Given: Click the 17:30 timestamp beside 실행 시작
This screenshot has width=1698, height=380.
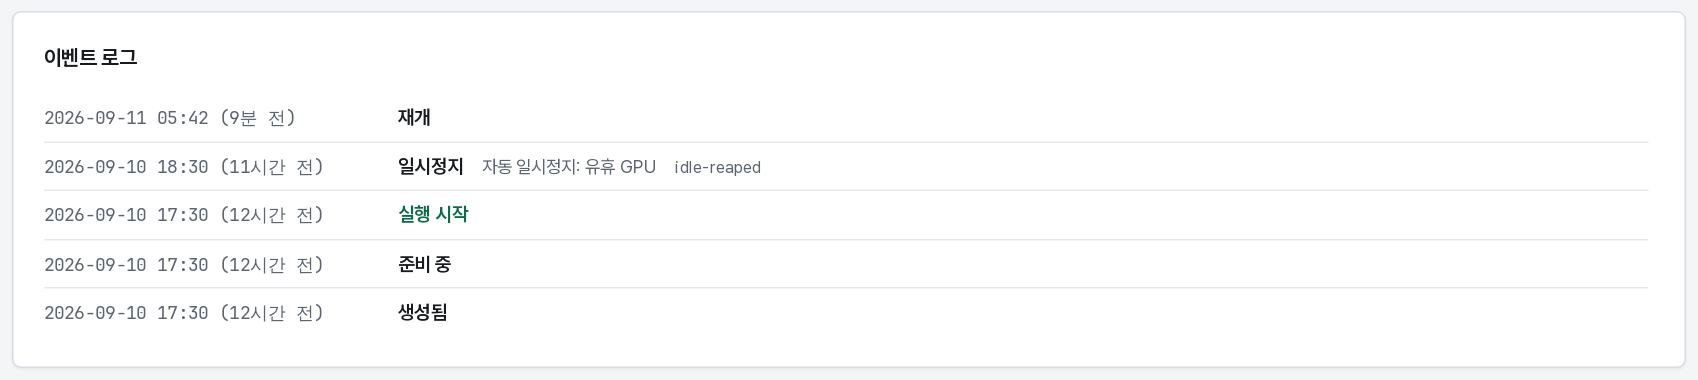Looking at the screenshot, I should click(x=183, y=215).
